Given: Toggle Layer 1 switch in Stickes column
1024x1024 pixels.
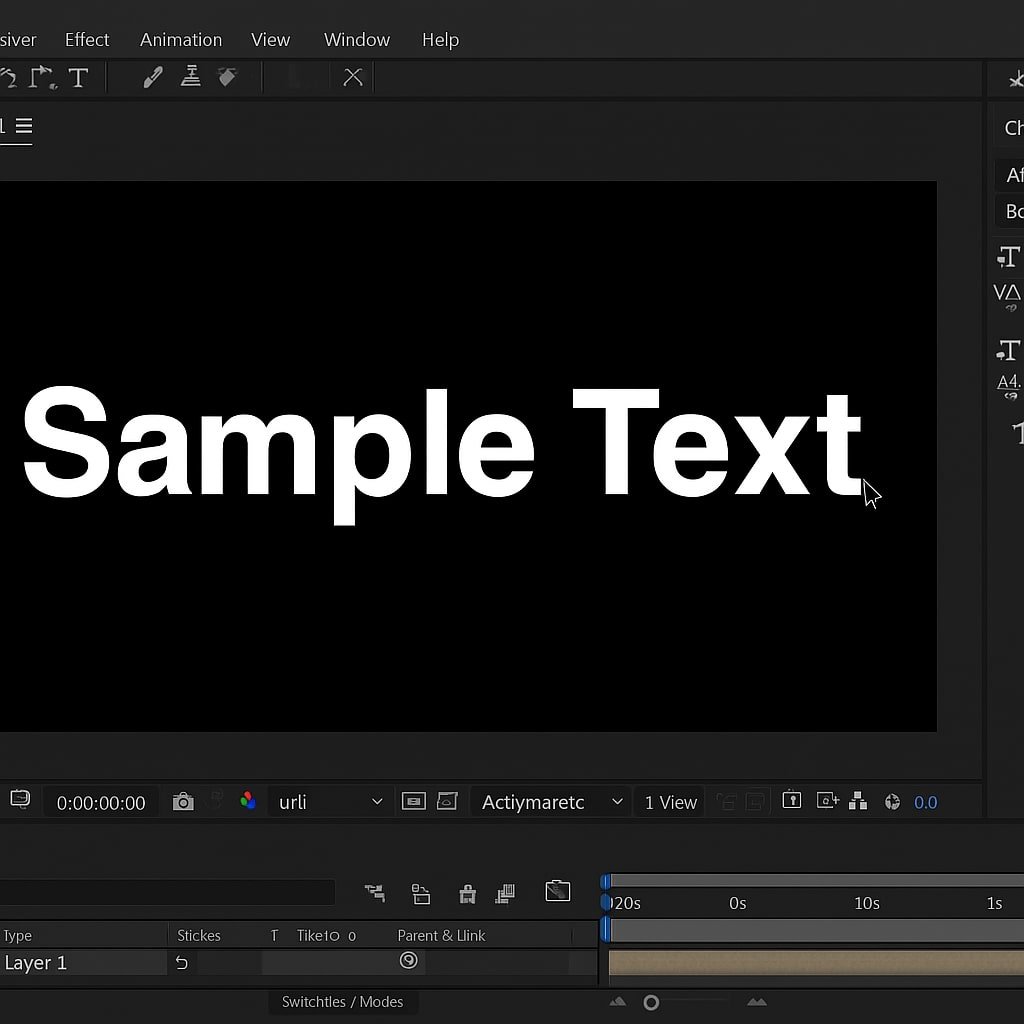Looking at the screenshot, I should 182,962.
